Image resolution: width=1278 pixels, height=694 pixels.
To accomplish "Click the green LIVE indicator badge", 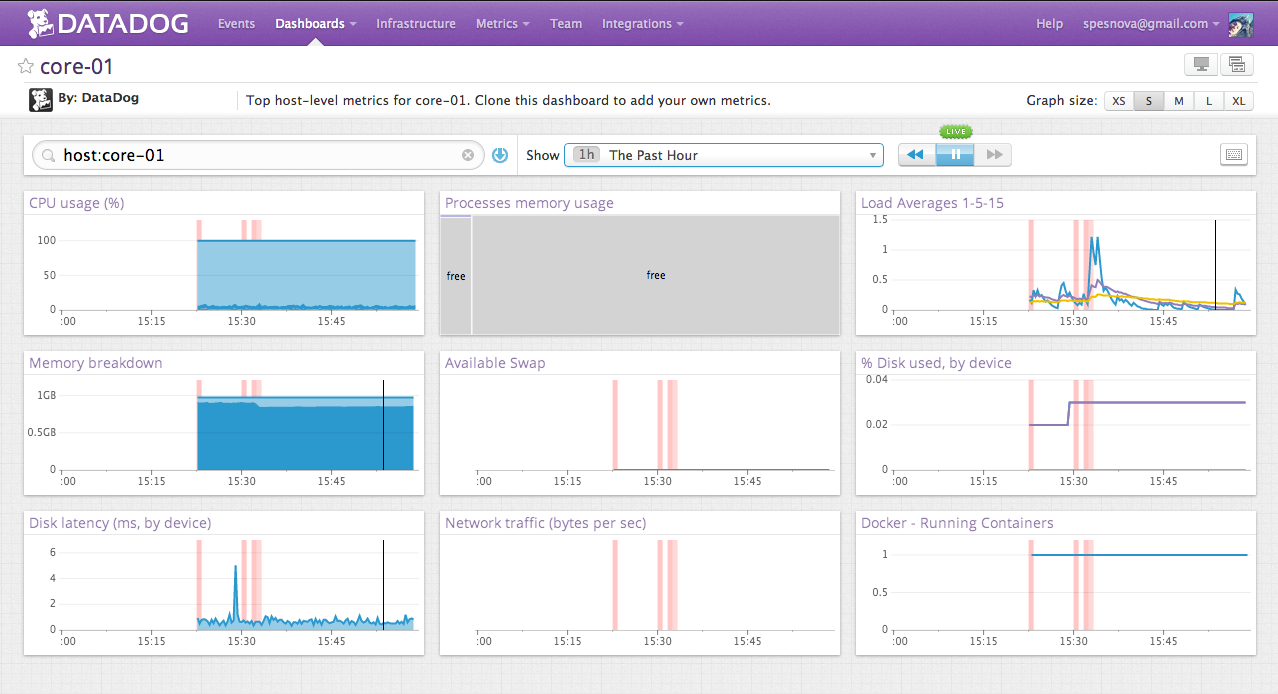I will 955,131.
